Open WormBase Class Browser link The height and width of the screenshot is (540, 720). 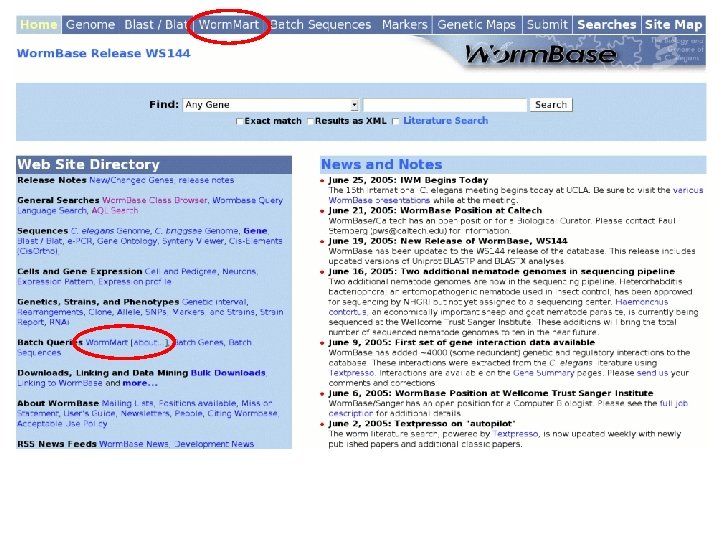[x=155, y=200]
